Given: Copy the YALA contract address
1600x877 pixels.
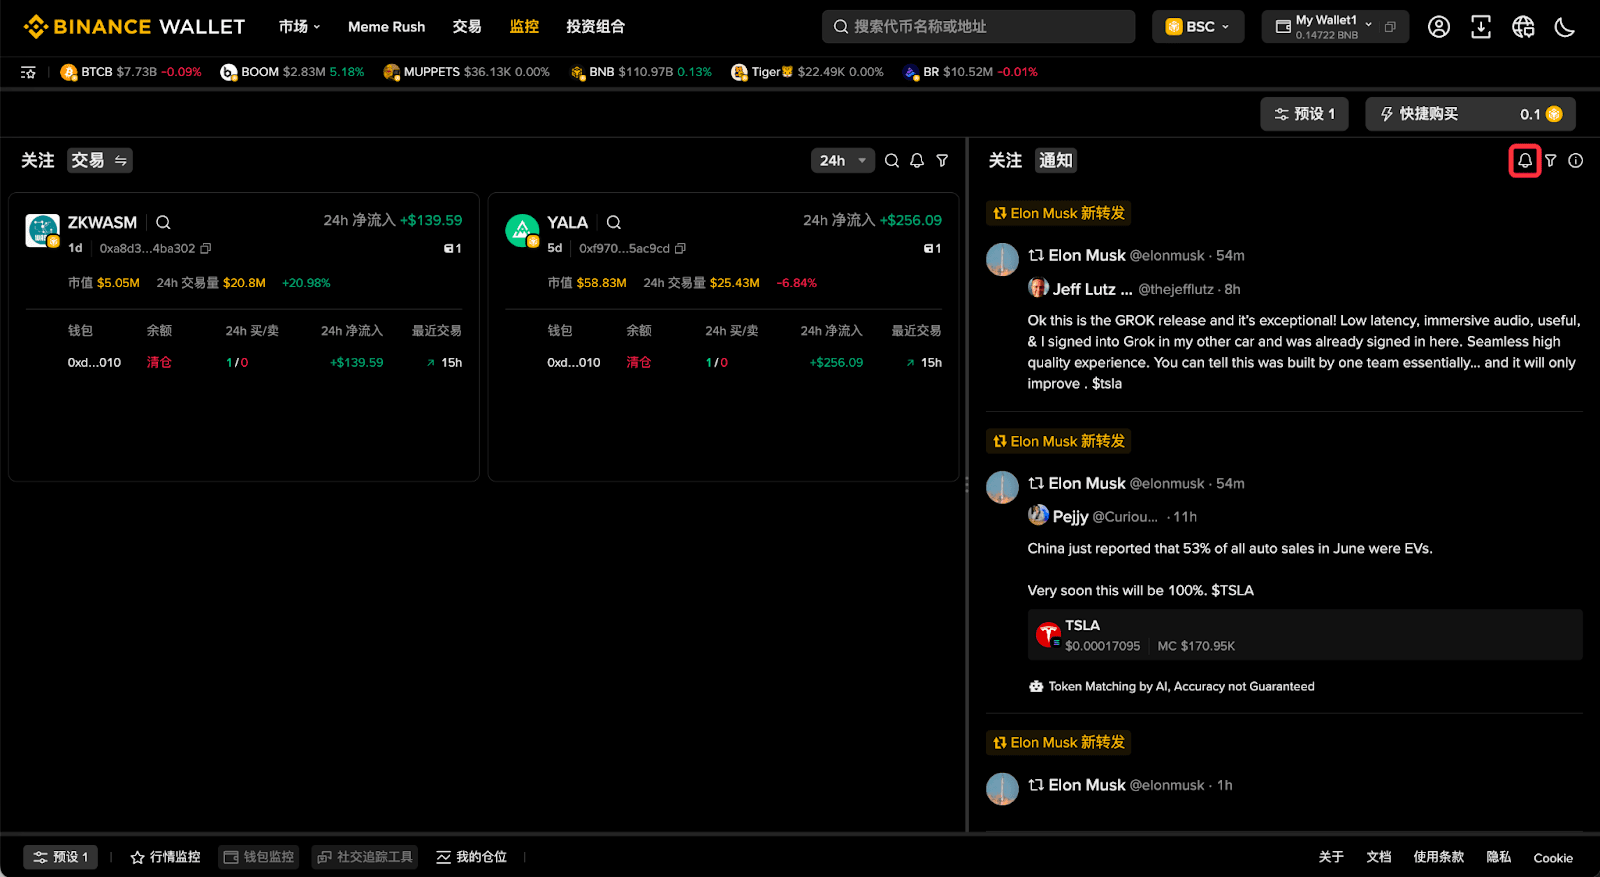Looking at the screenshot, I should pyautogui.click(x=681, y=248).
